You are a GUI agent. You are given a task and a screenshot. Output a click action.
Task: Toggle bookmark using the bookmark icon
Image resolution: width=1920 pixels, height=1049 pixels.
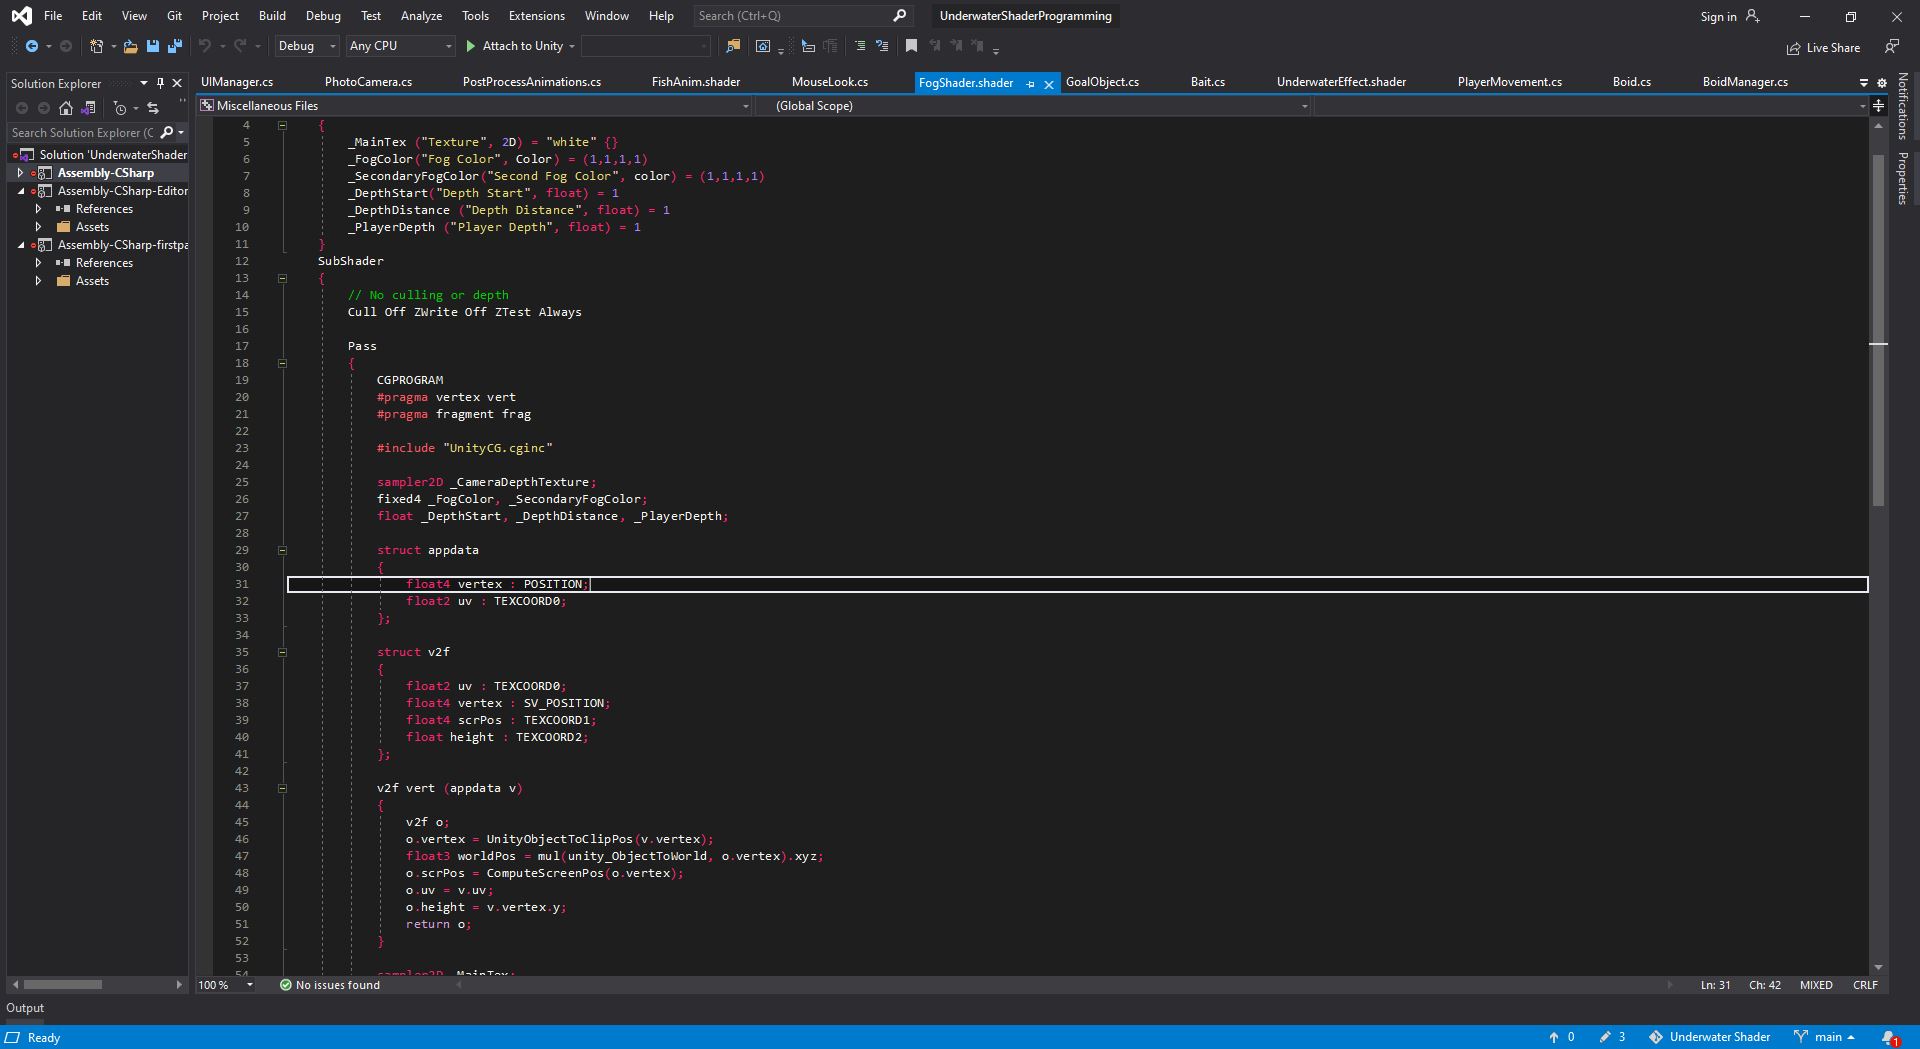911,46
